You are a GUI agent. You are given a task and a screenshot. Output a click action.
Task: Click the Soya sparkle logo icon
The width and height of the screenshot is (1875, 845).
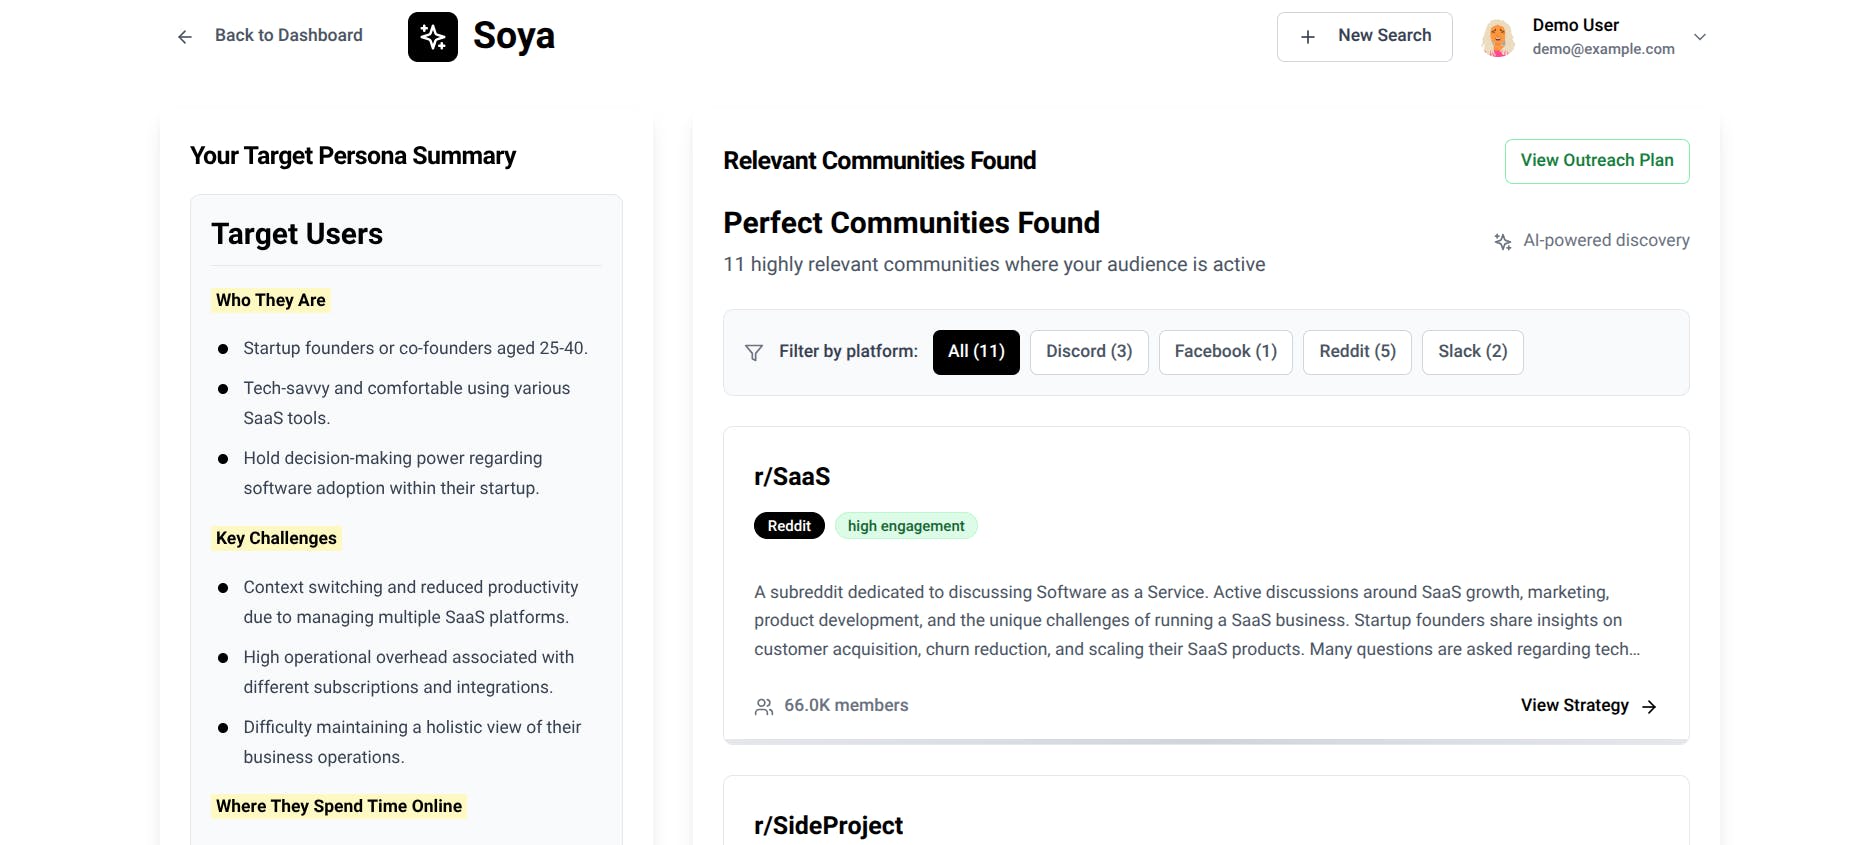tap(433, 37)
